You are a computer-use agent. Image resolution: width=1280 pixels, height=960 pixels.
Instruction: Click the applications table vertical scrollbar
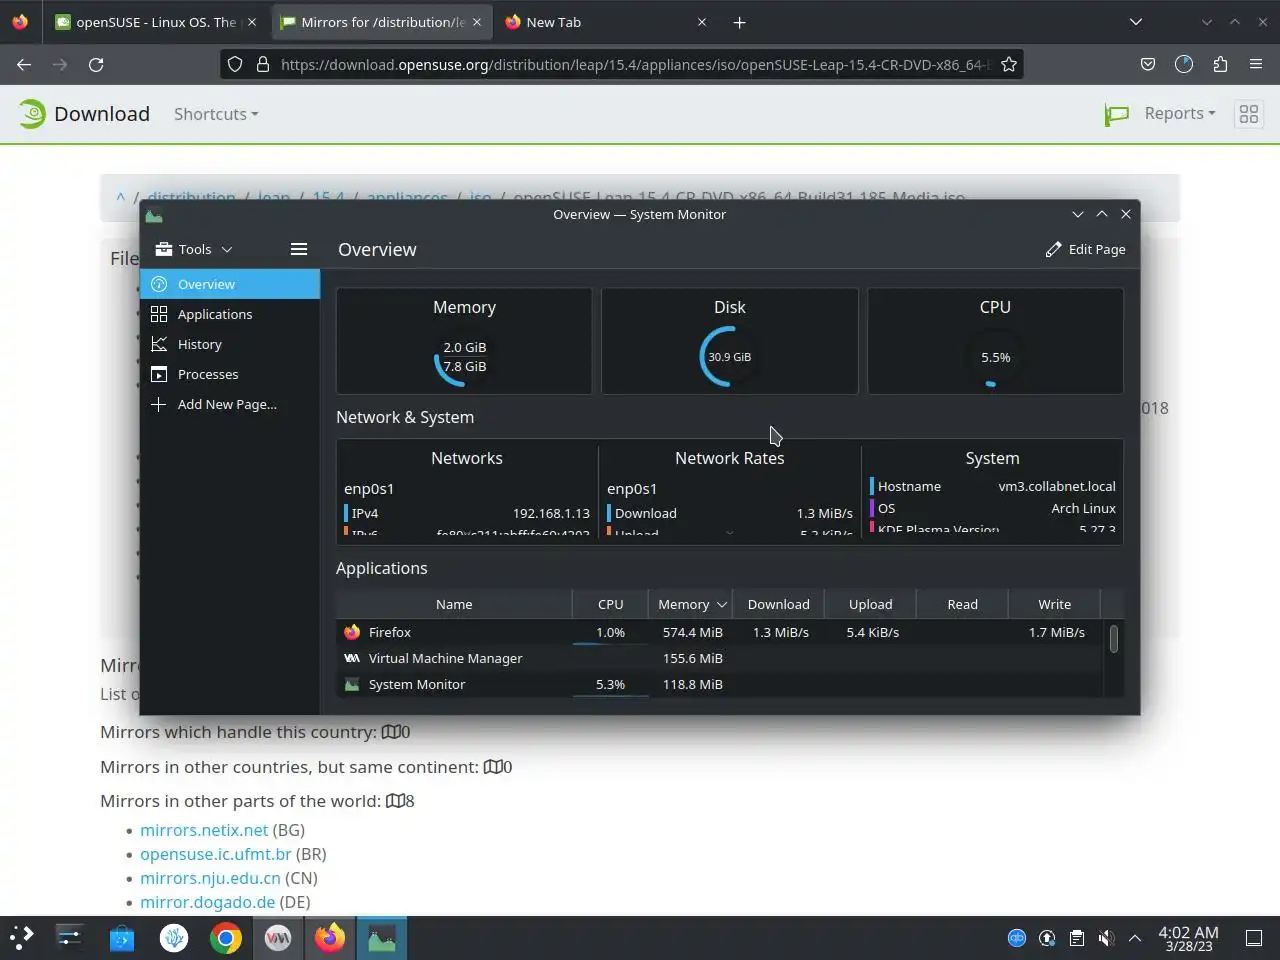[1113, 638]
